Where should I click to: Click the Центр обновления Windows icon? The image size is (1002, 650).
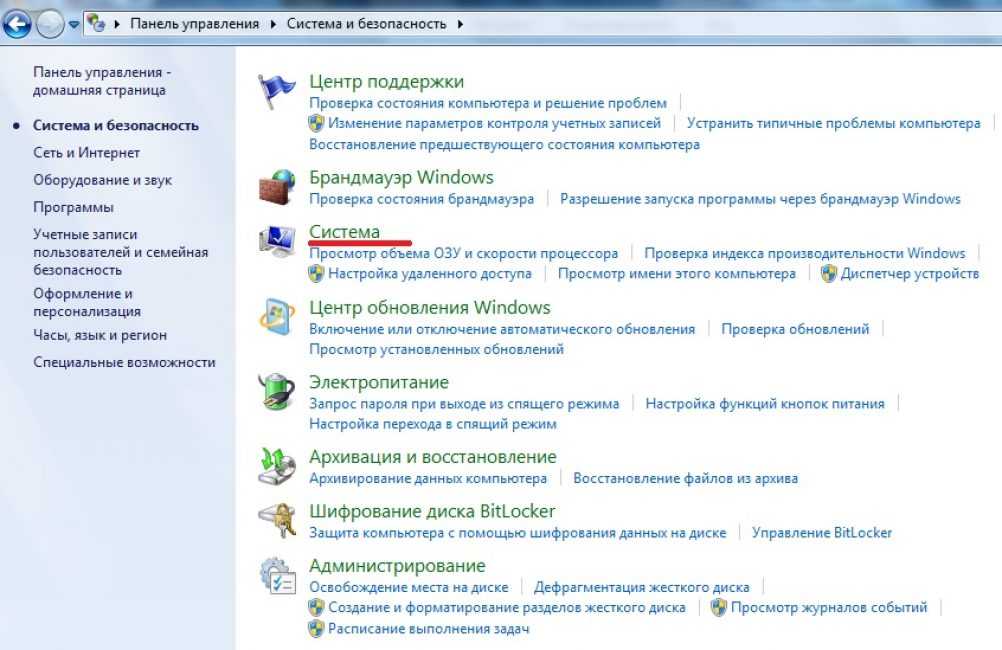(x=277, y=318)
